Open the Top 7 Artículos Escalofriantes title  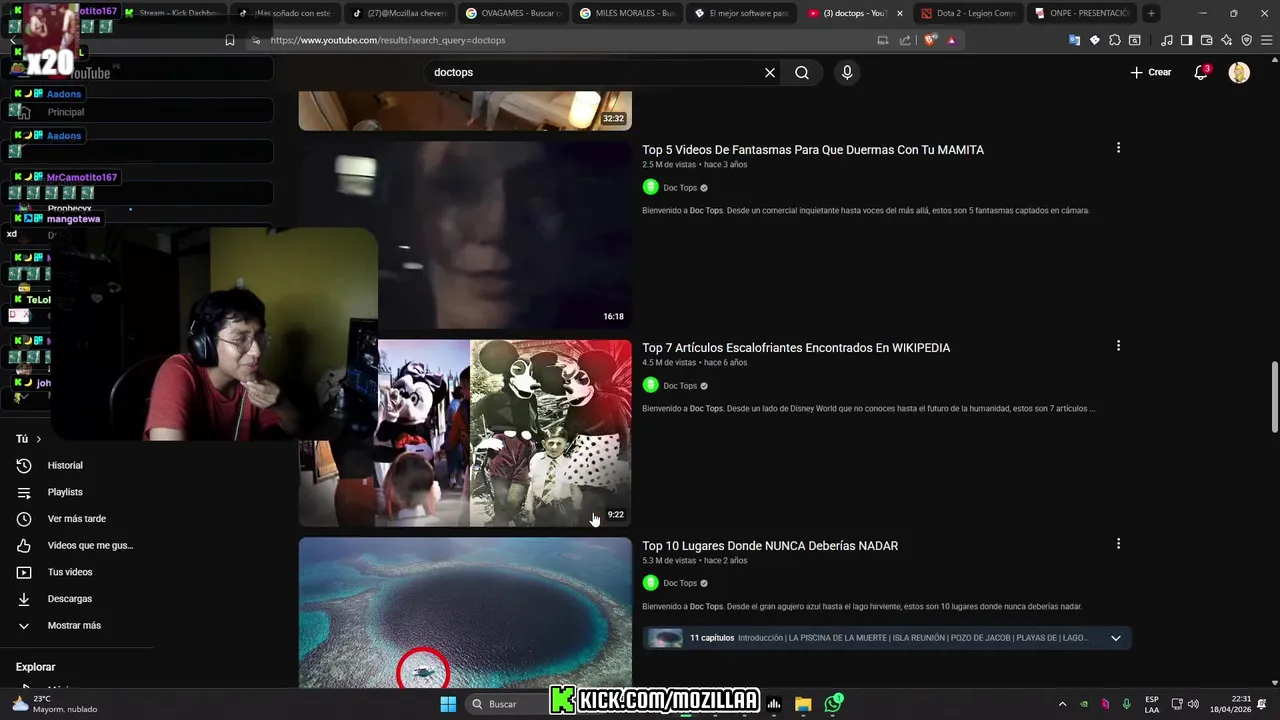pos(796,348)
